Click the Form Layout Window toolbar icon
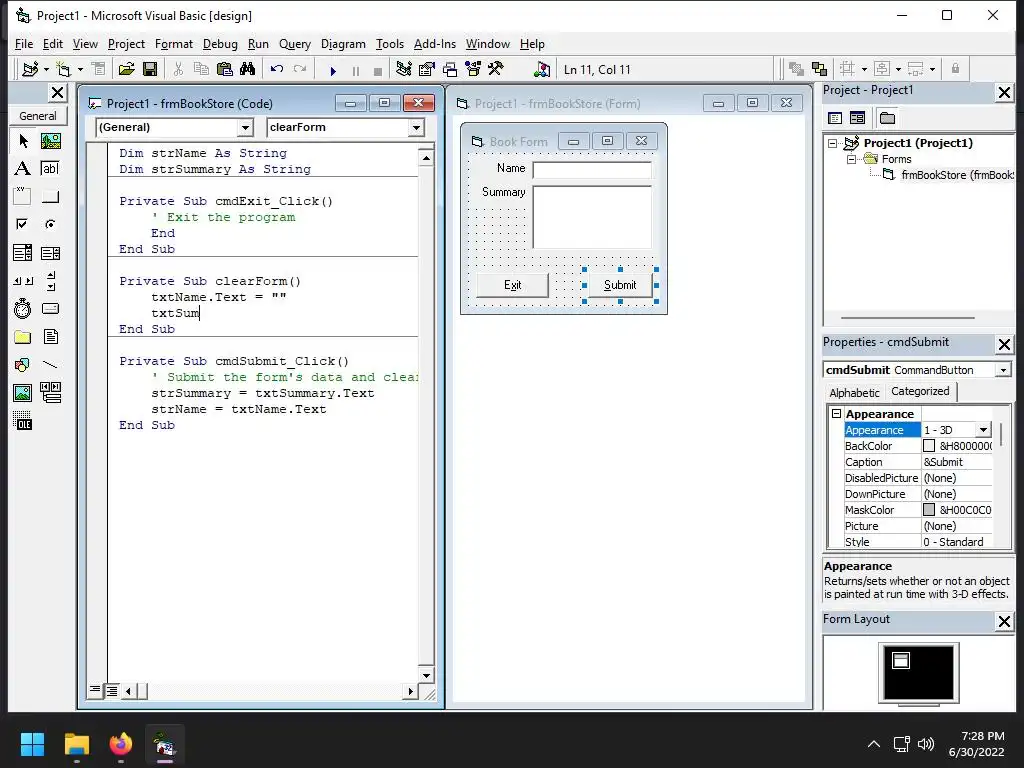The width and height of the screenshot is (1024, 768). coord(450,69)
